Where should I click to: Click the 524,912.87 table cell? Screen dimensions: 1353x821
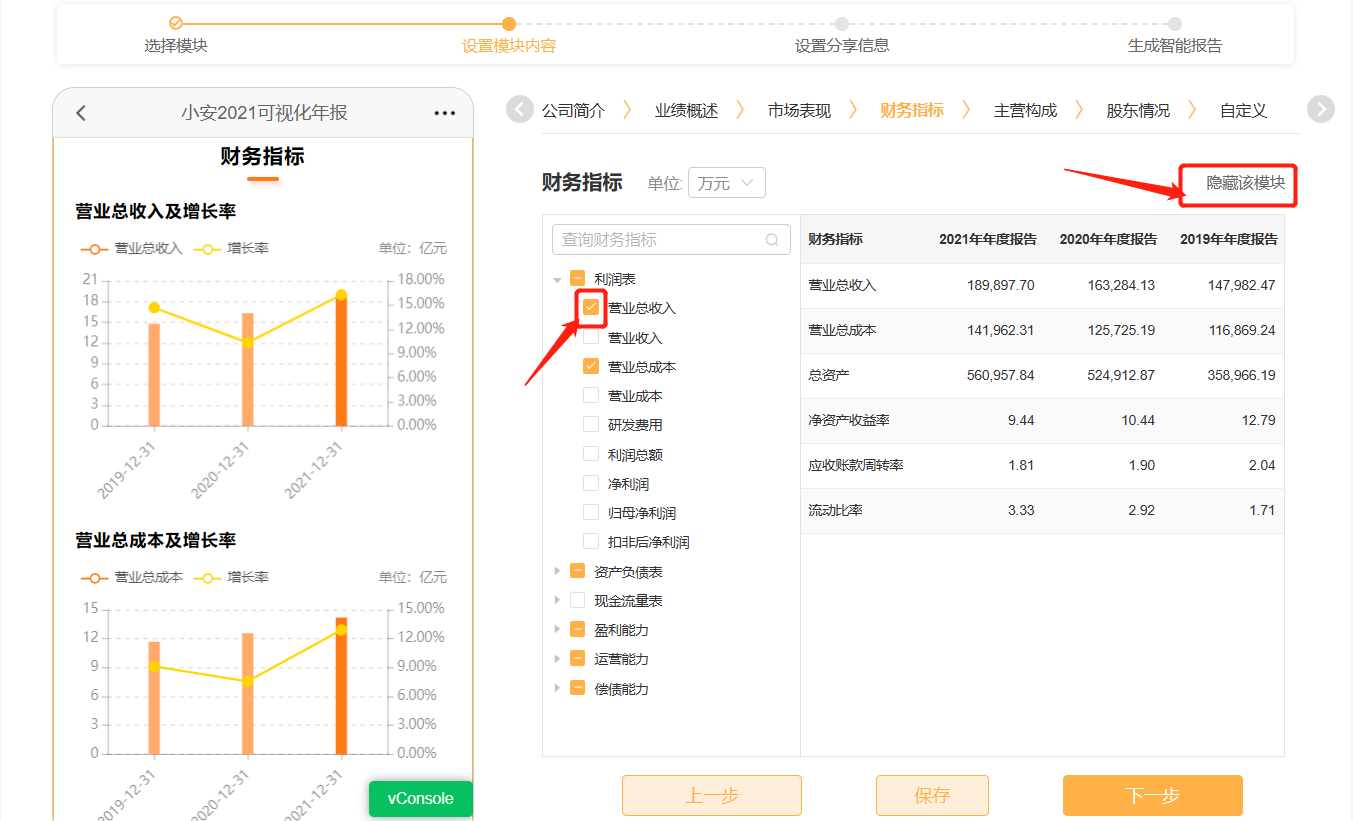1121,375
